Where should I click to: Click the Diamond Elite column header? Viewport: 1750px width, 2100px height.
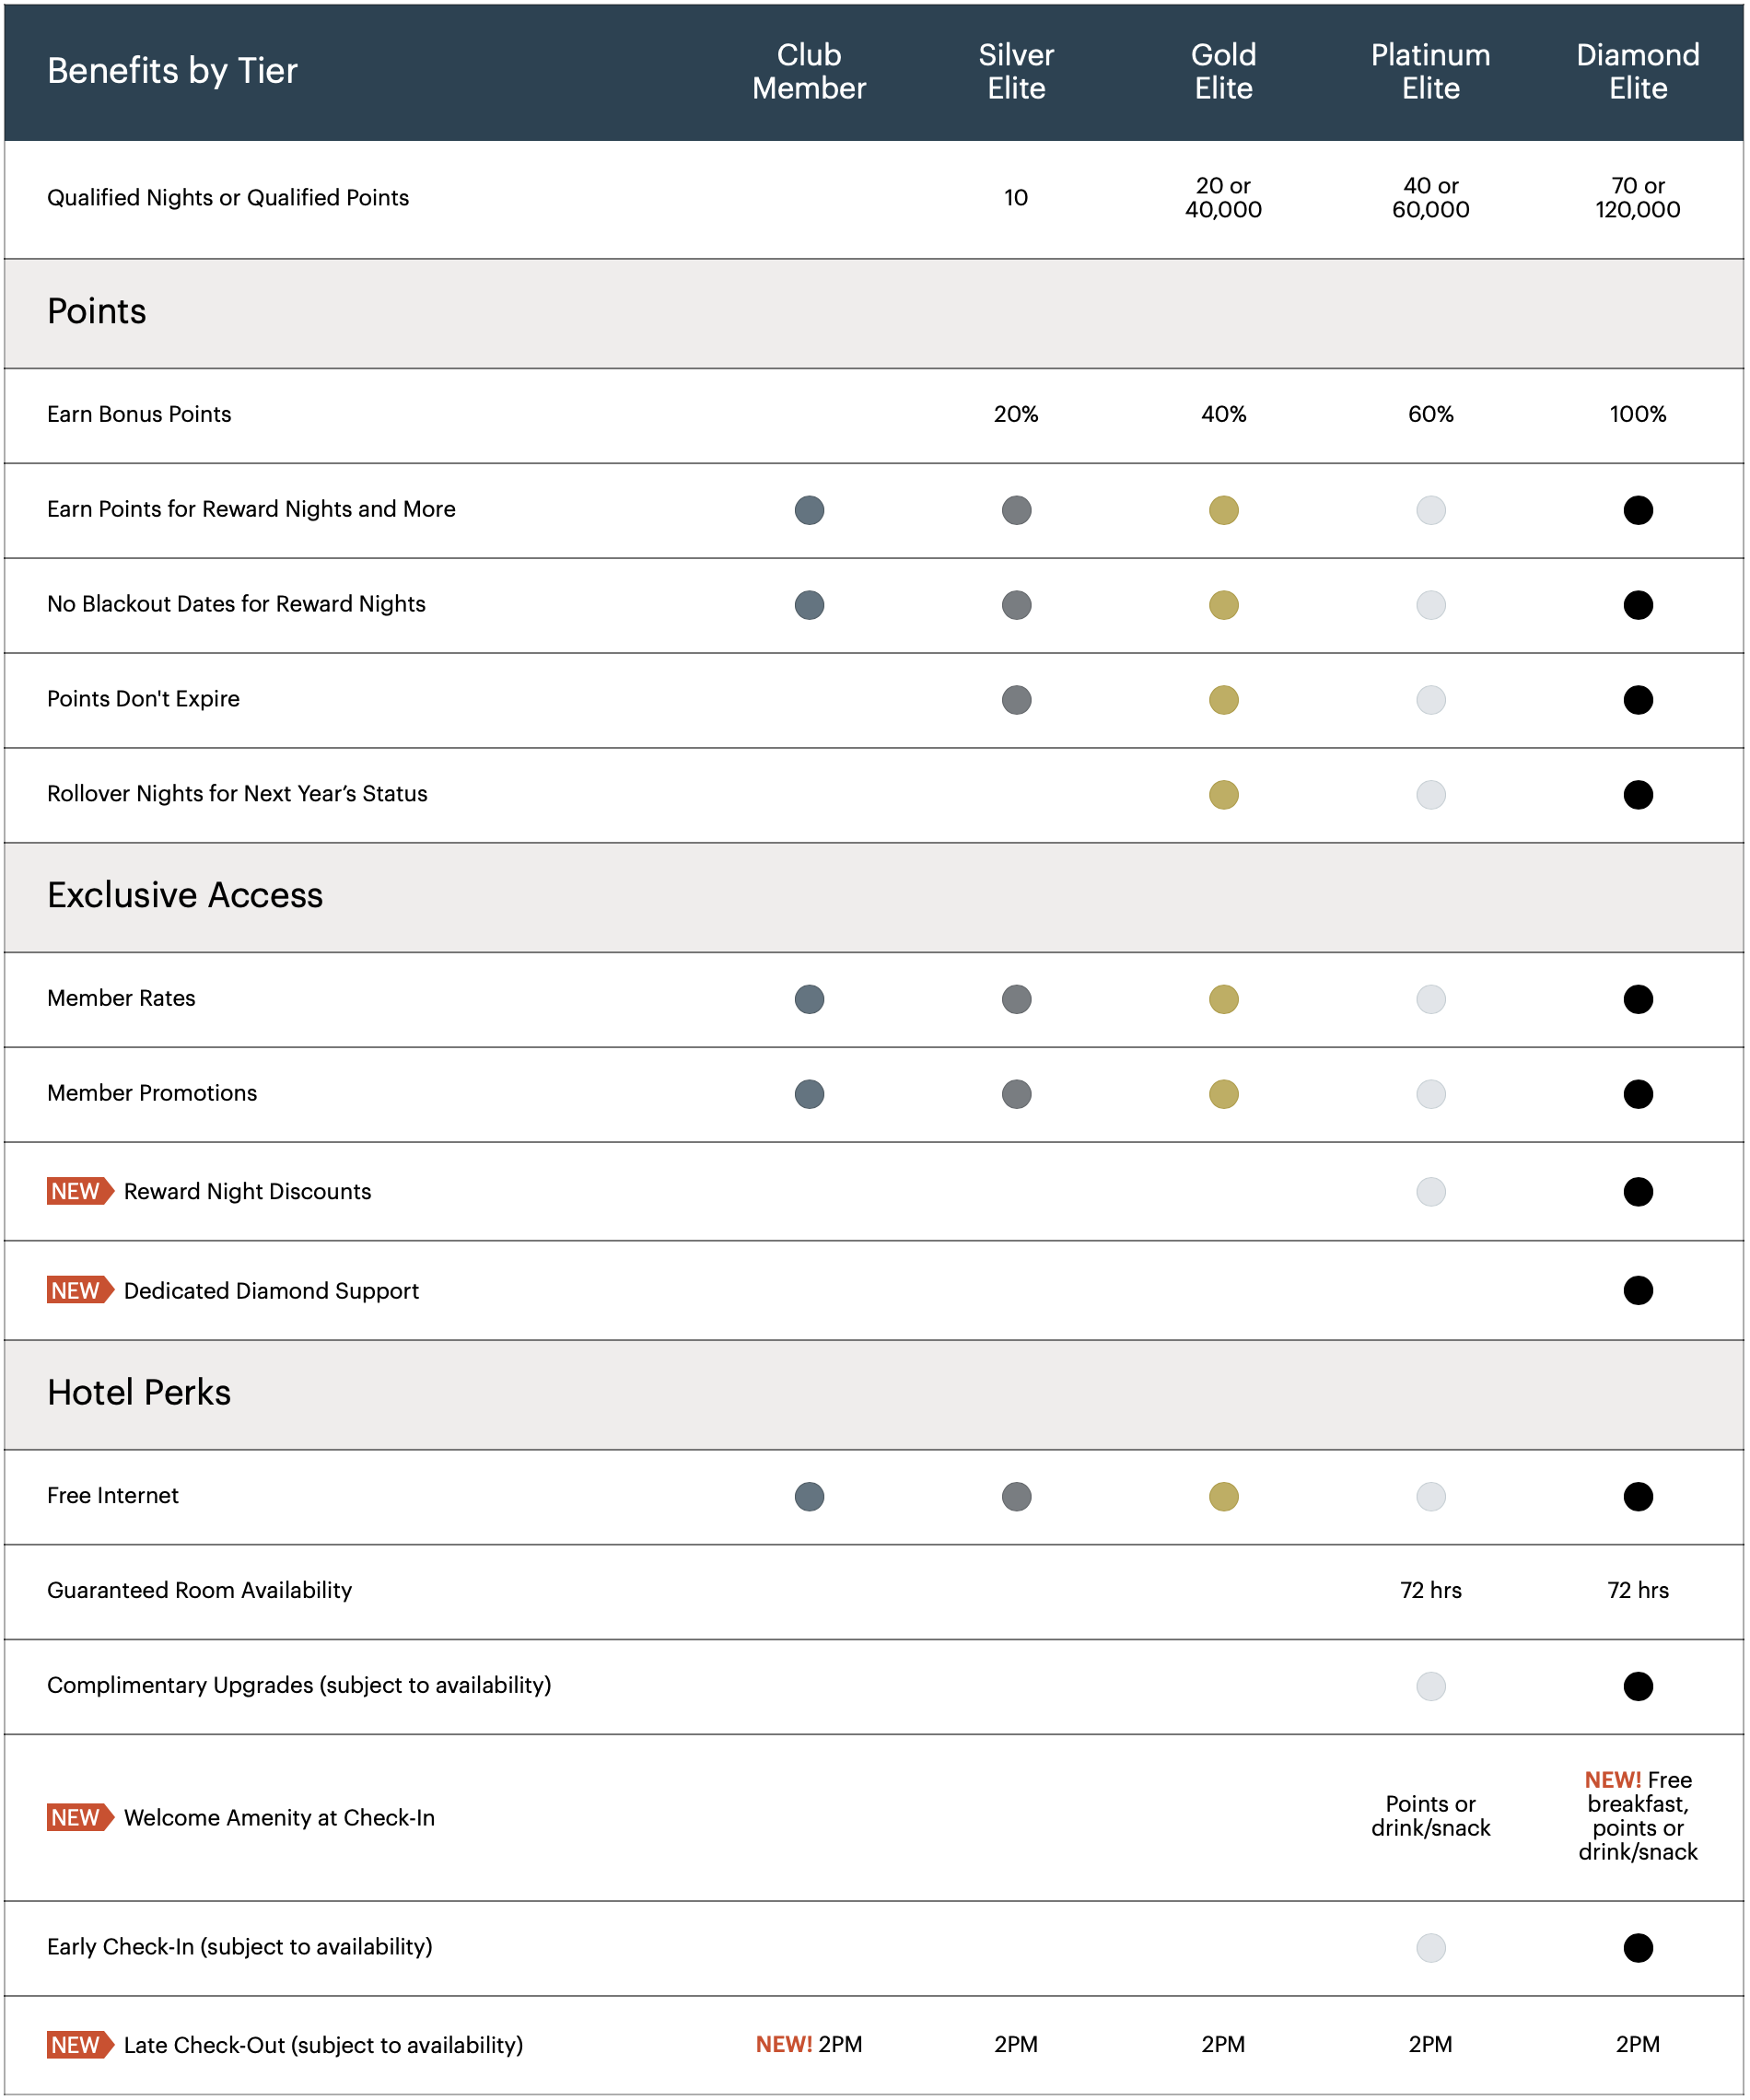(1637, 71)
